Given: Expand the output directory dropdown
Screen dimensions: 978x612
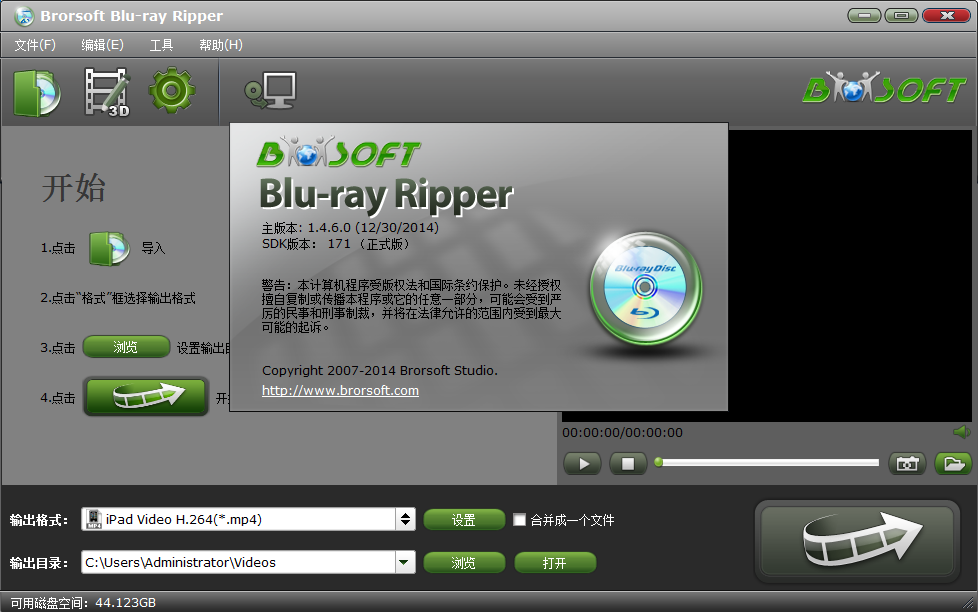Looking at the screenshot, I should 405,563.
